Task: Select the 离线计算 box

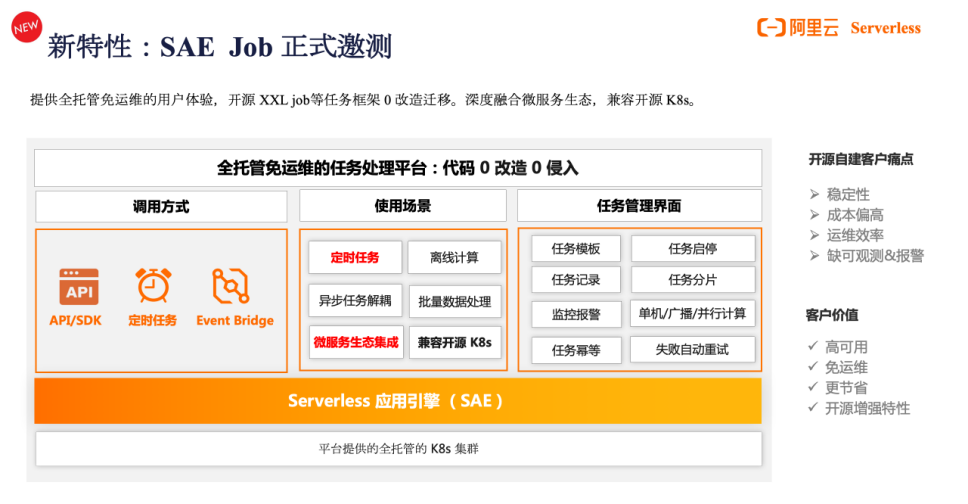Action: tap(454, 257)
